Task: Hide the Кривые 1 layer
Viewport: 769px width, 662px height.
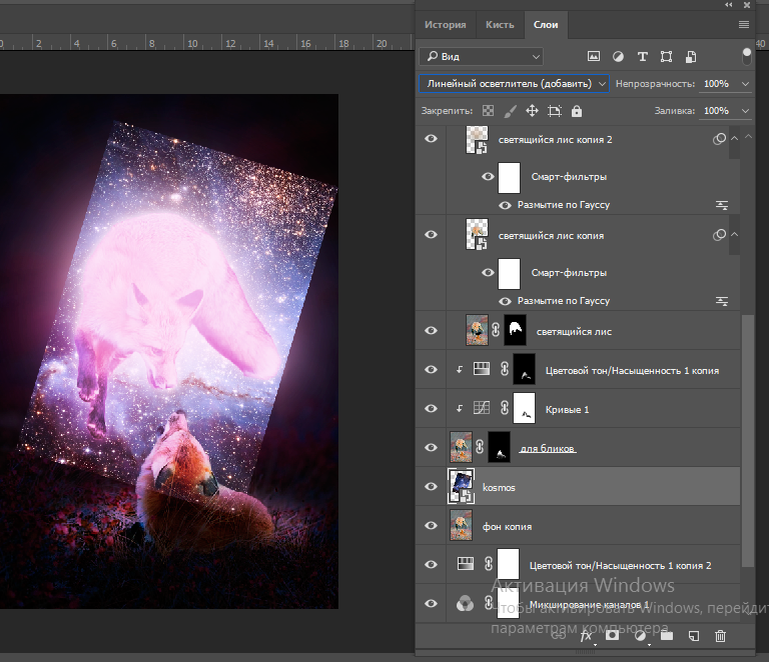Action: [x=431, y=408]
